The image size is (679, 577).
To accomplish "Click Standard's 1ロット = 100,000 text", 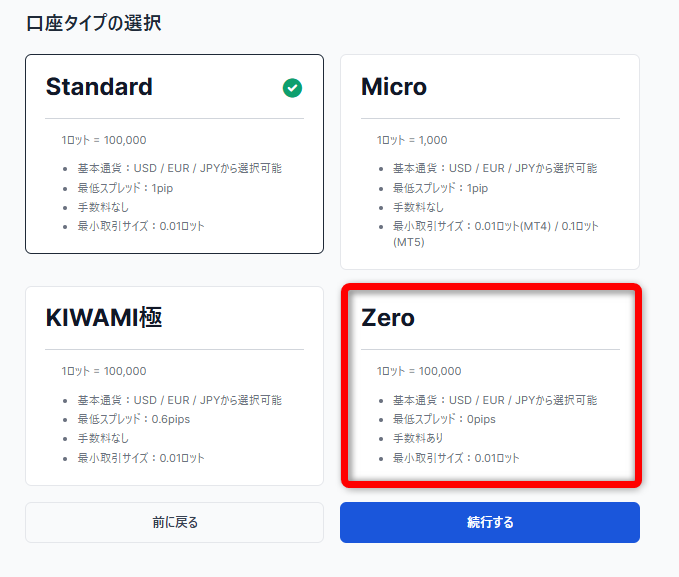I will pyautogui.click(x=103, y=140).
